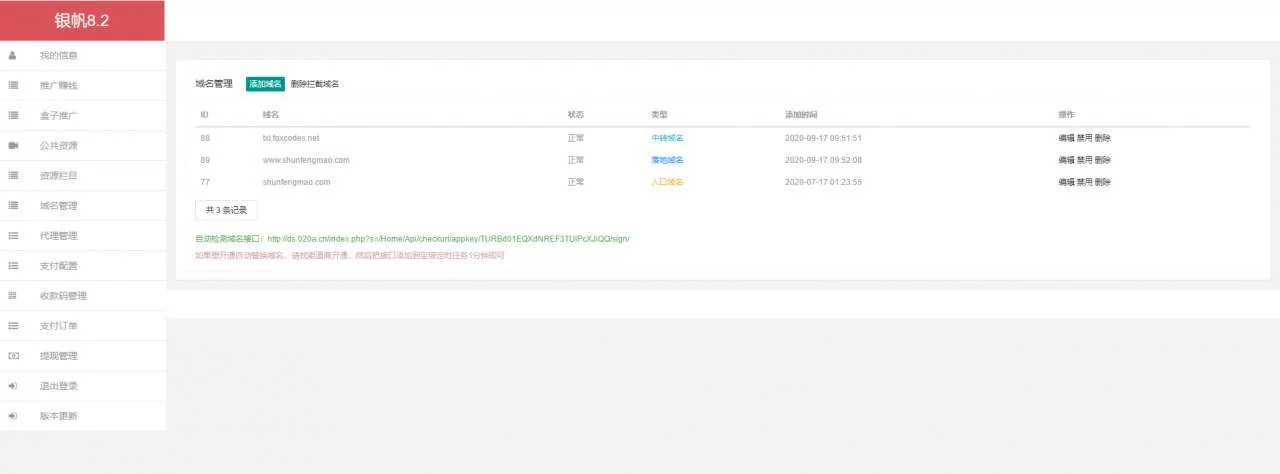Go to 盒子推广 in the sidebar
The image size is (1280, 474).
point(58,116)
